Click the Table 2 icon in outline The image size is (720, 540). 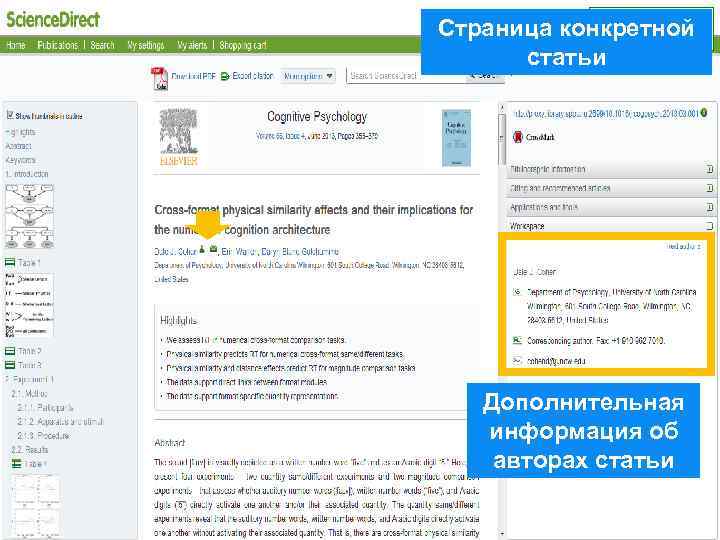click(x=10, y=351)
